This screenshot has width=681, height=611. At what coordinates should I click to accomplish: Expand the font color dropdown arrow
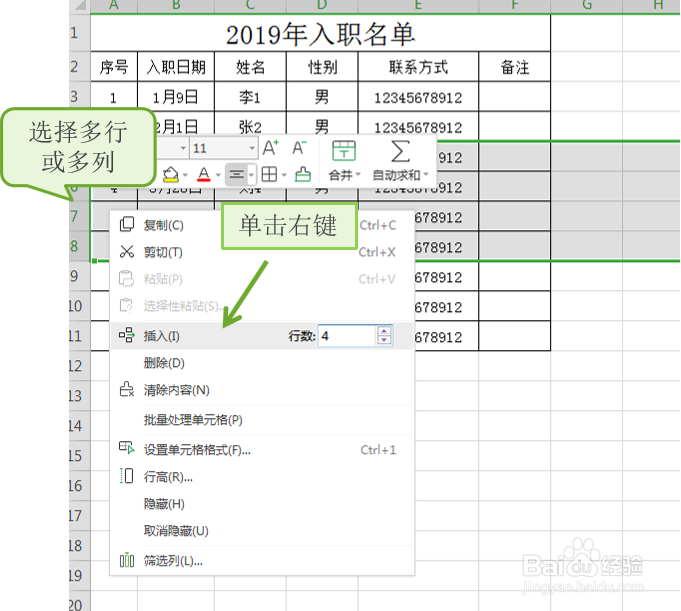[218, 175]
